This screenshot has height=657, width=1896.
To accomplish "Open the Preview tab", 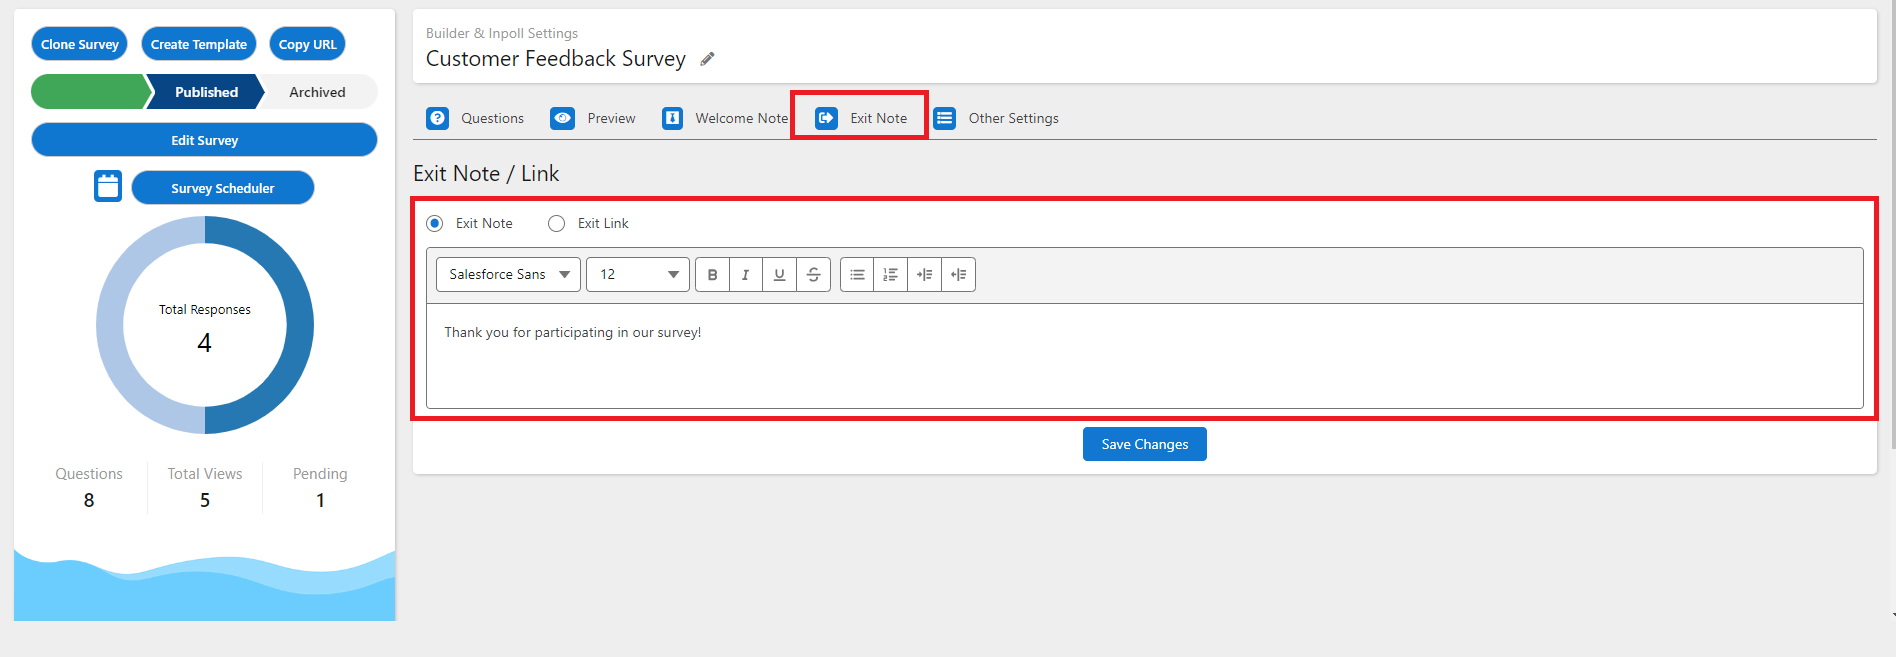I will click(593, 118).
